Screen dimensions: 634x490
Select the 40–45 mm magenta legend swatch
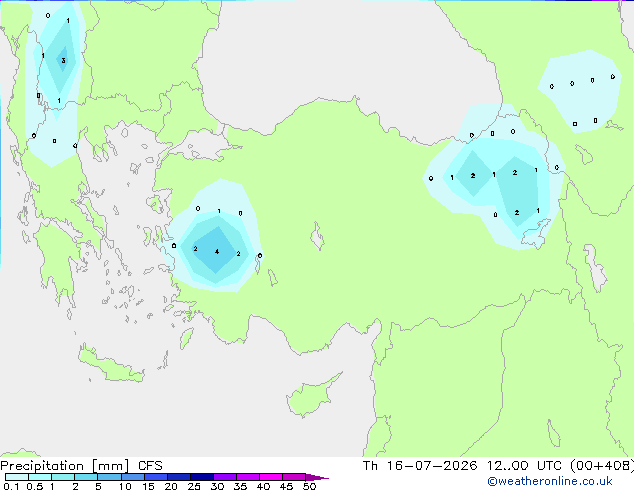pos(271,477)
